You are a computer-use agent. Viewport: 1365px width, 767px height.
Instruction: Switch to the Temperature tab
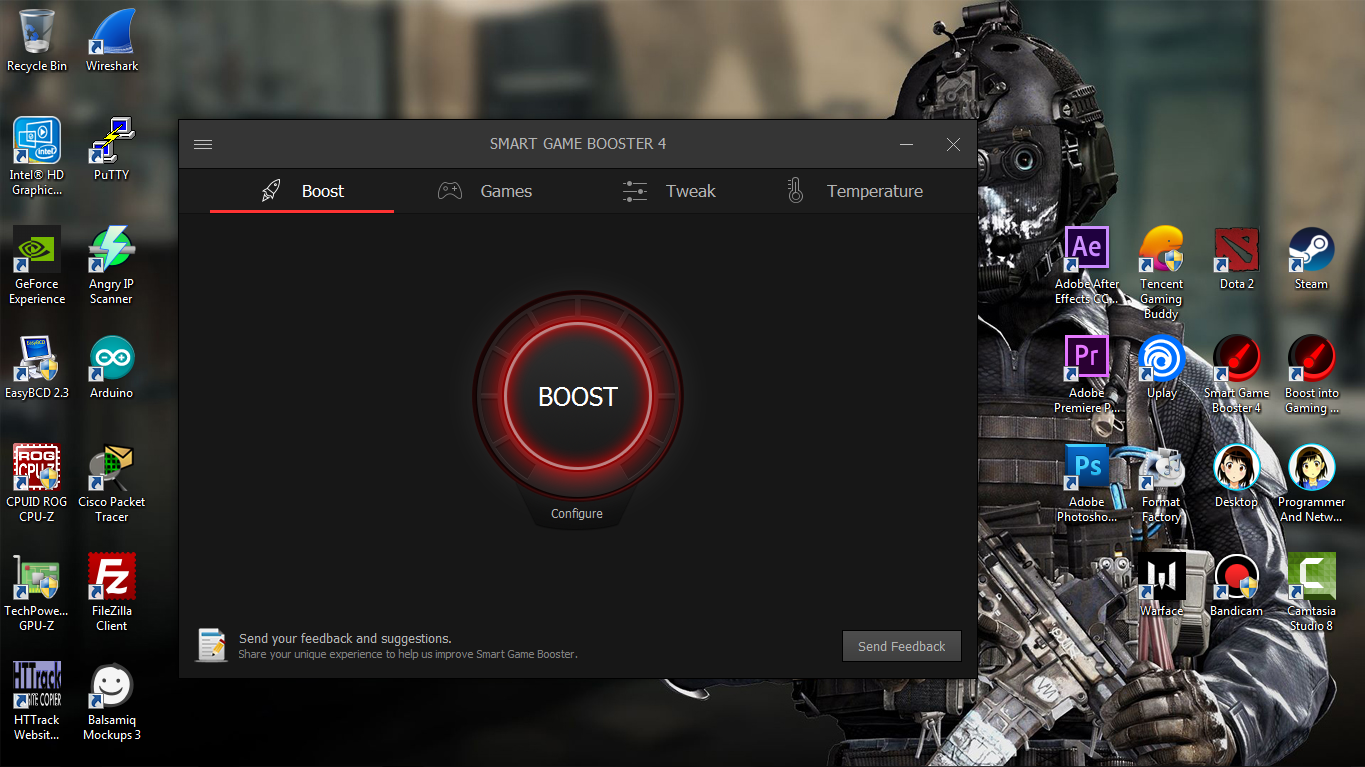tap(874, 190)
